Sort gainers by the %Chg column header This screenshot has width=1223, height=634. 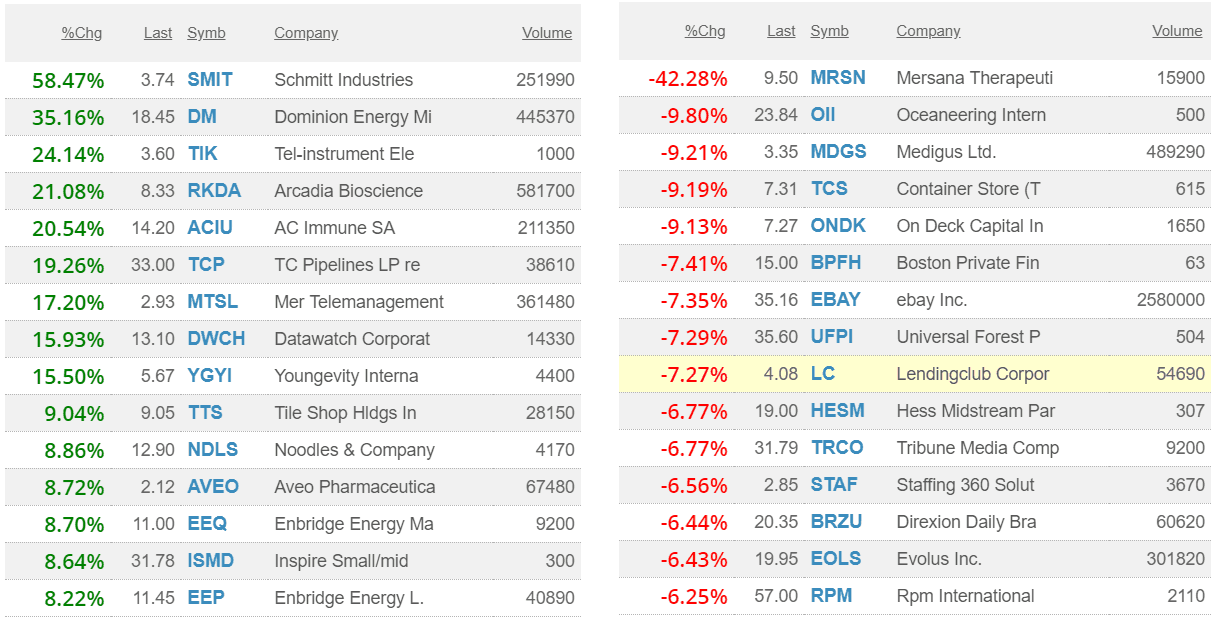pos(81,32)
